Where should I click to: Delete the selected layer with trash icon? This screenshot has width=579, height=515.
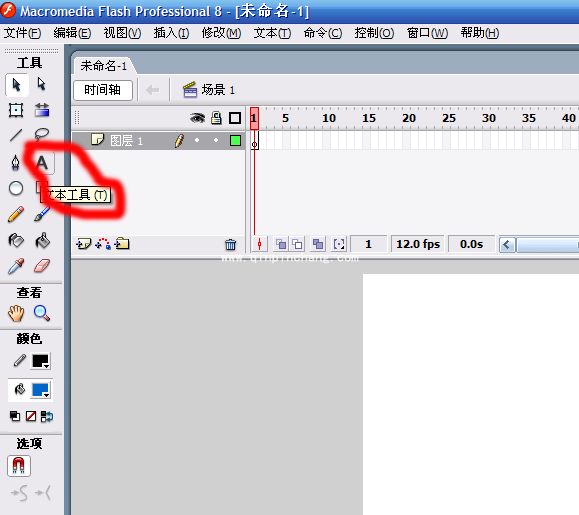pos(230,244)
